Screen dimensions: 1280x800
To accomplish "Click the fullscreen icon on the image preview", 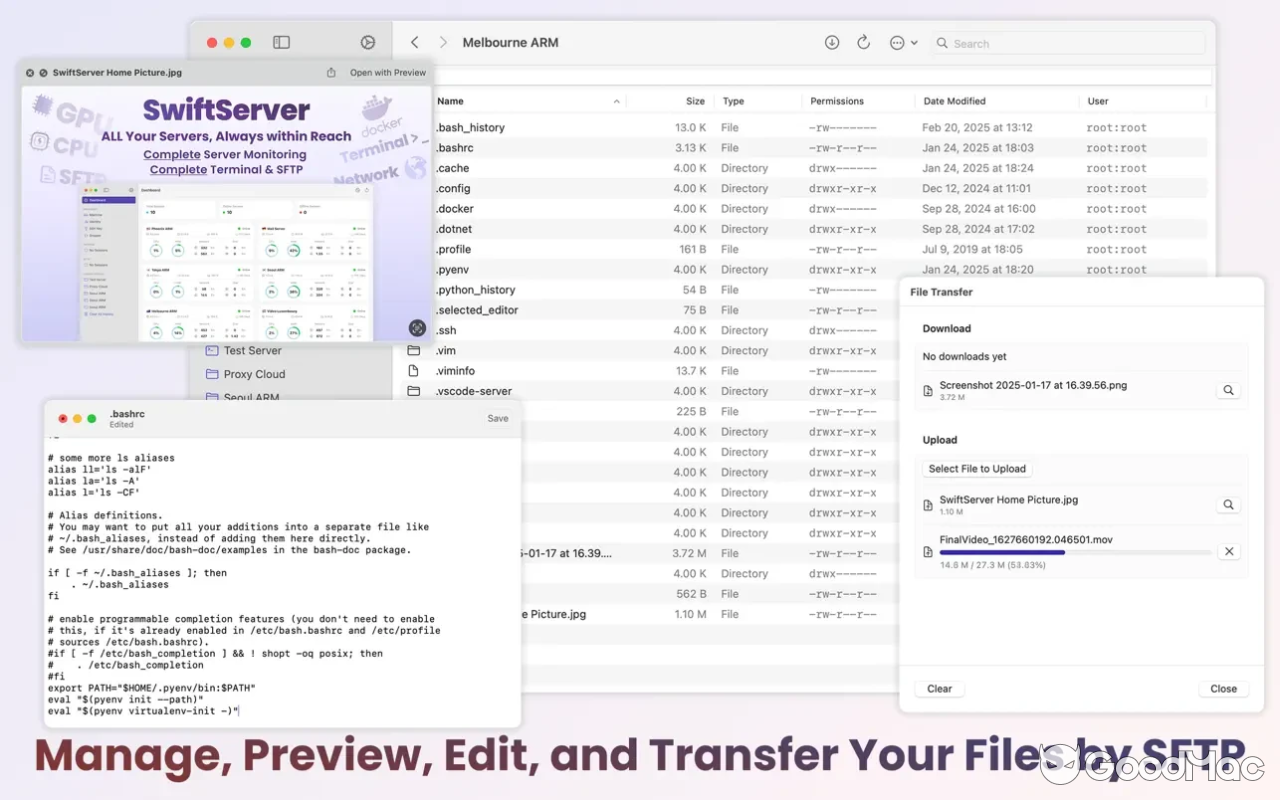I will (x=417, y=328).
